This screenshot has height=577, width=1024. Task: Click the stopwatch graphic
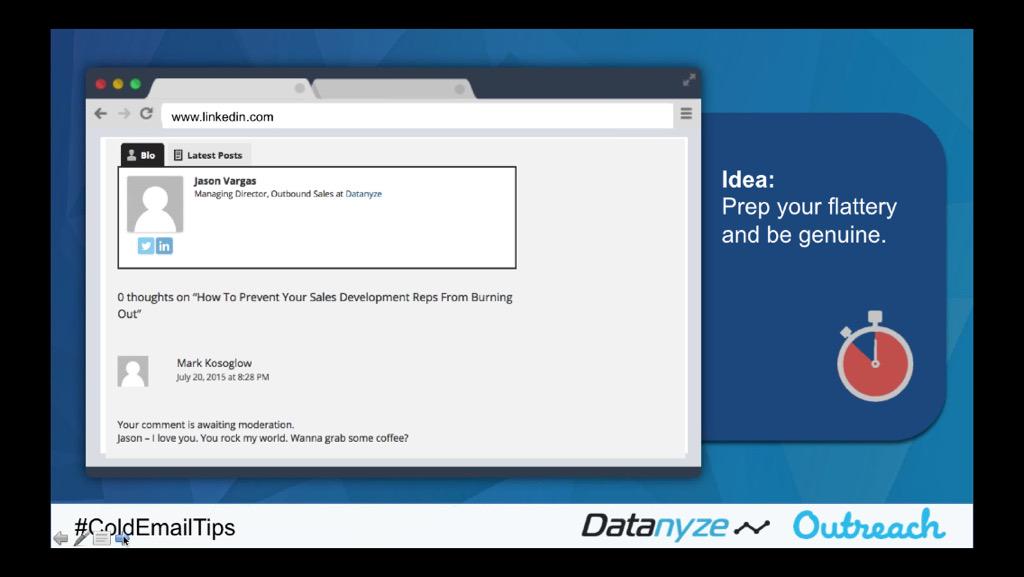coord(875,356)
